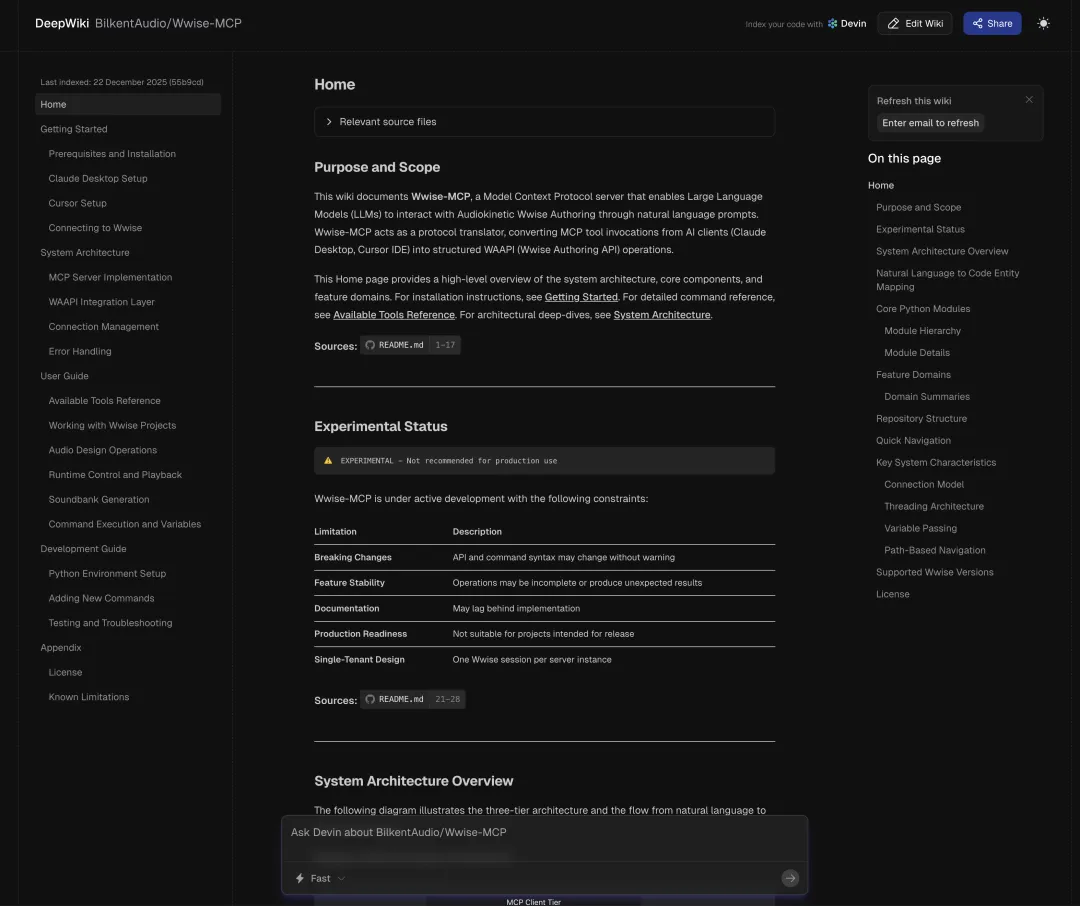Screen dimensions: 1080x906
Task: Open Audio Design Operations page
Action: 103,450
